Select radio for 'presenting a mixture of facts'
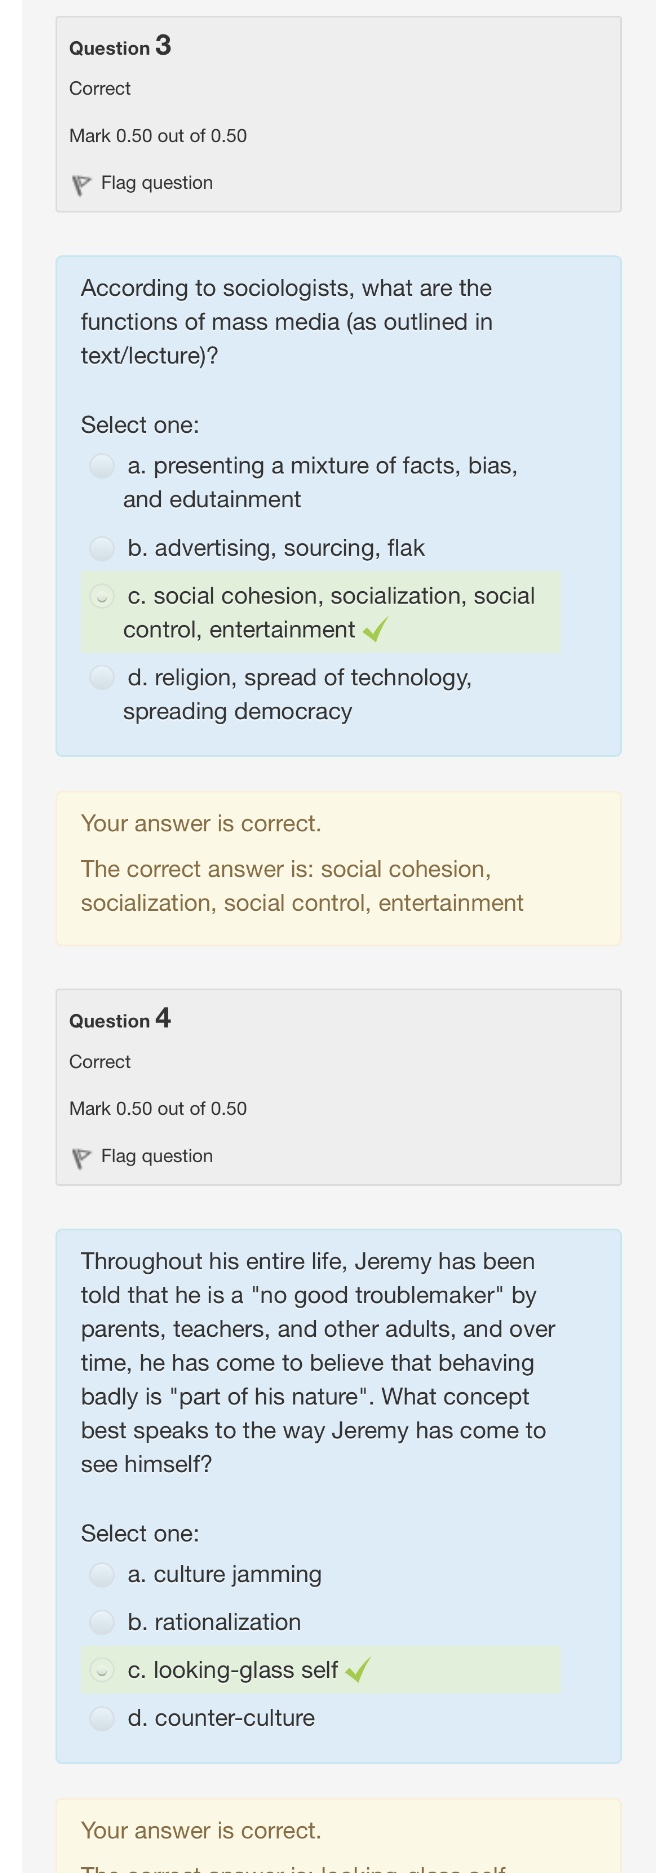This screenshot has height=1873, width=671. point(102,466)
